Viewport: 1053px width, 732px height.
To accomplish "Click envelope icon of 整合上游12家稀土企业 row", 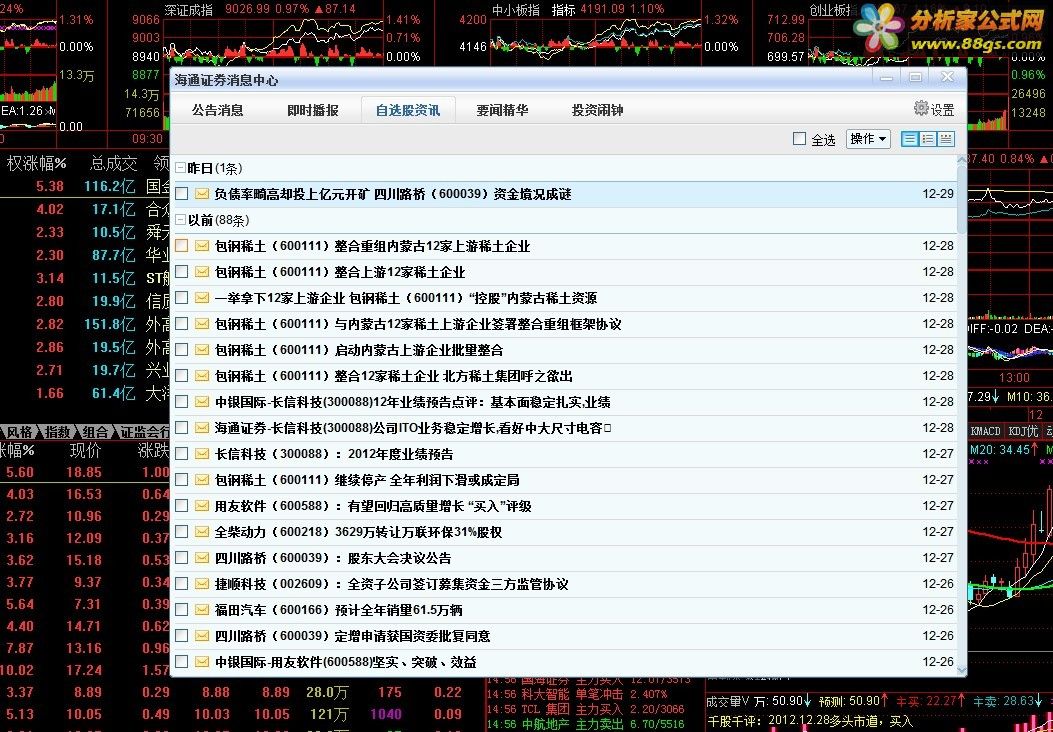I will click(x=202, y=271).
